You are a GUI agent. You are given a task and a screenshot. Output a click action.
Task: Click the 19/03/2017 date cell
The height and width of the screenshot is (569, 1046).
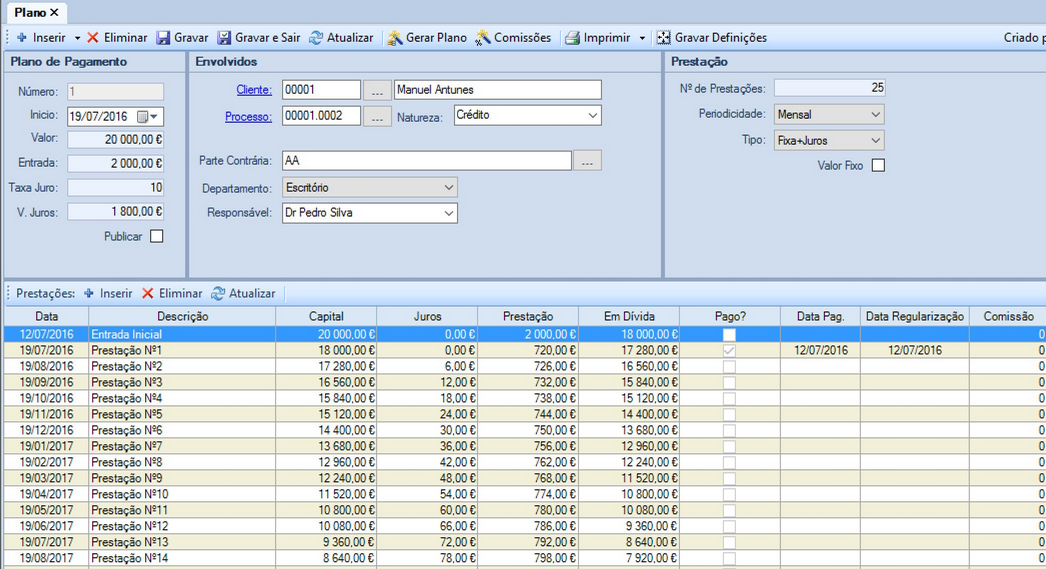tap(46, 478)
